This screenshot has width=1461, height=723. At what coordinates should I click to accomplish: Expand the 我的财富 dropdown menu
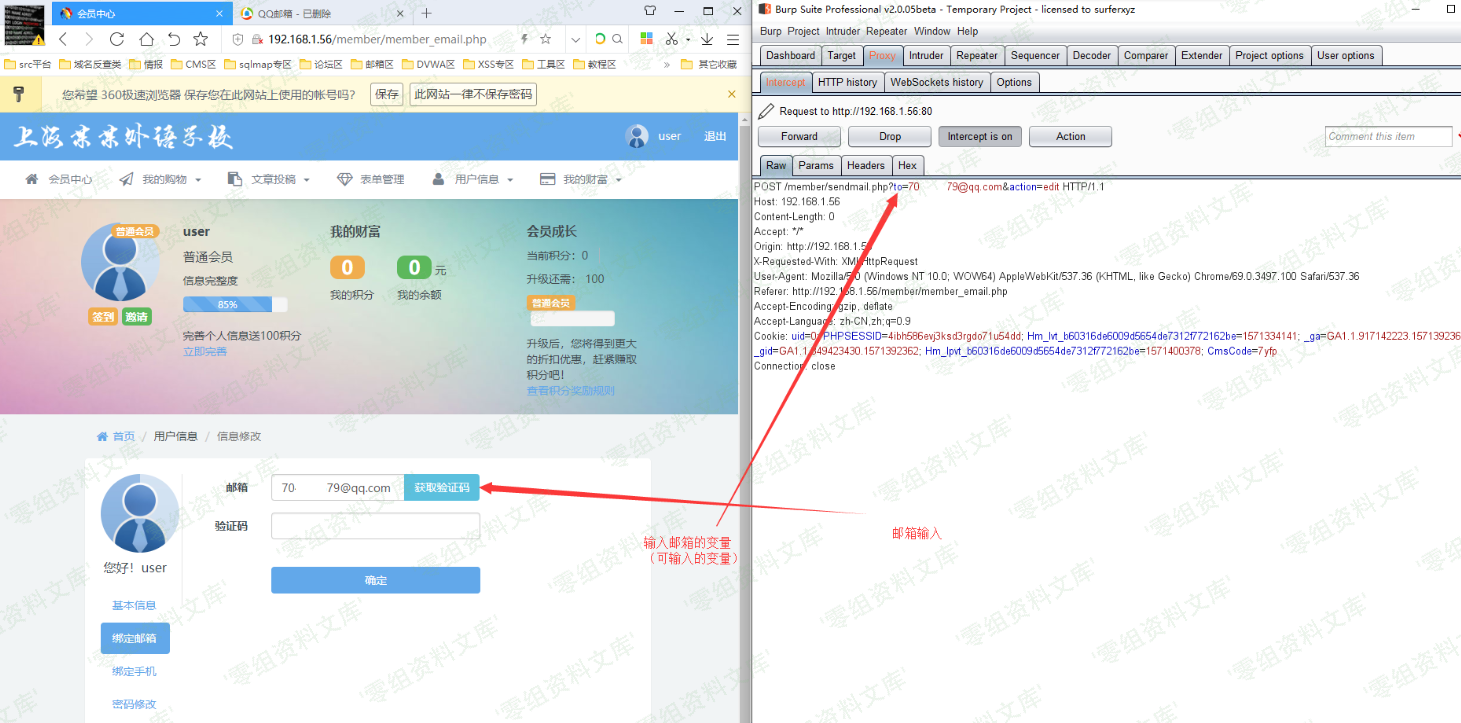point(581,179)
